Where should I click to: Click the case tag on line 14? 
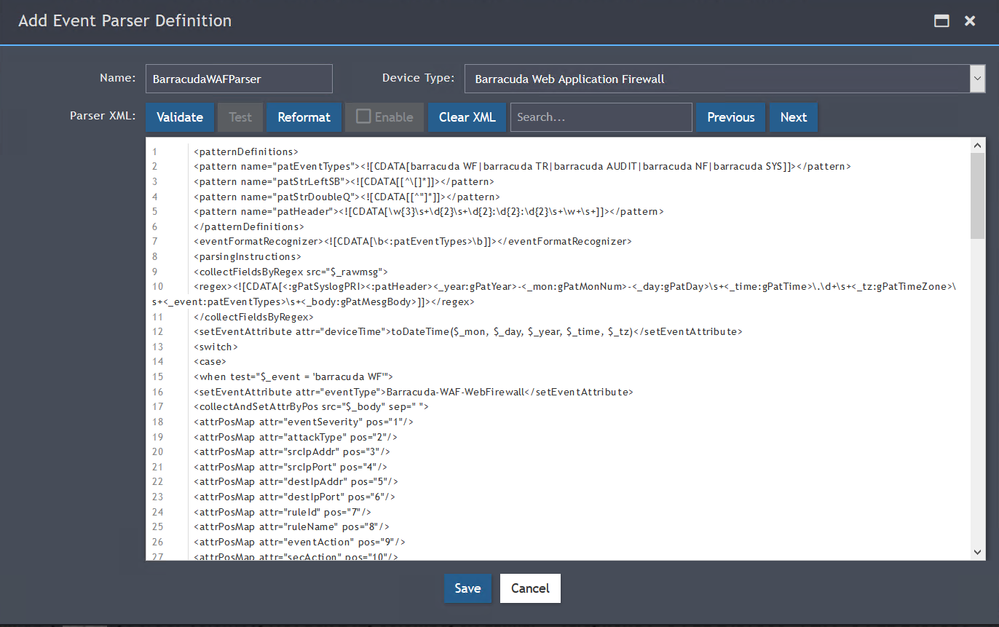210,362
